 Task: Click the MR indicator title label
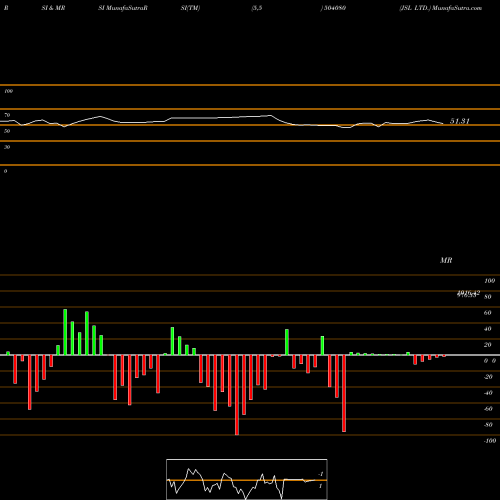446,260
